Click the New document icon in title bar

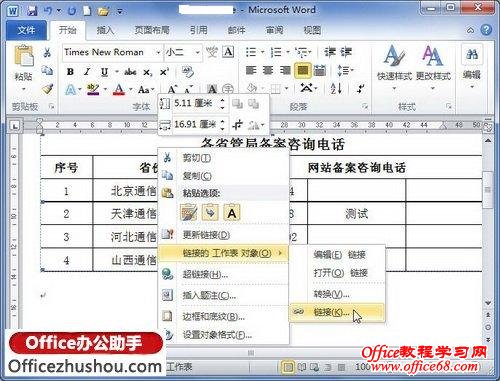click(x=87, y=11)
